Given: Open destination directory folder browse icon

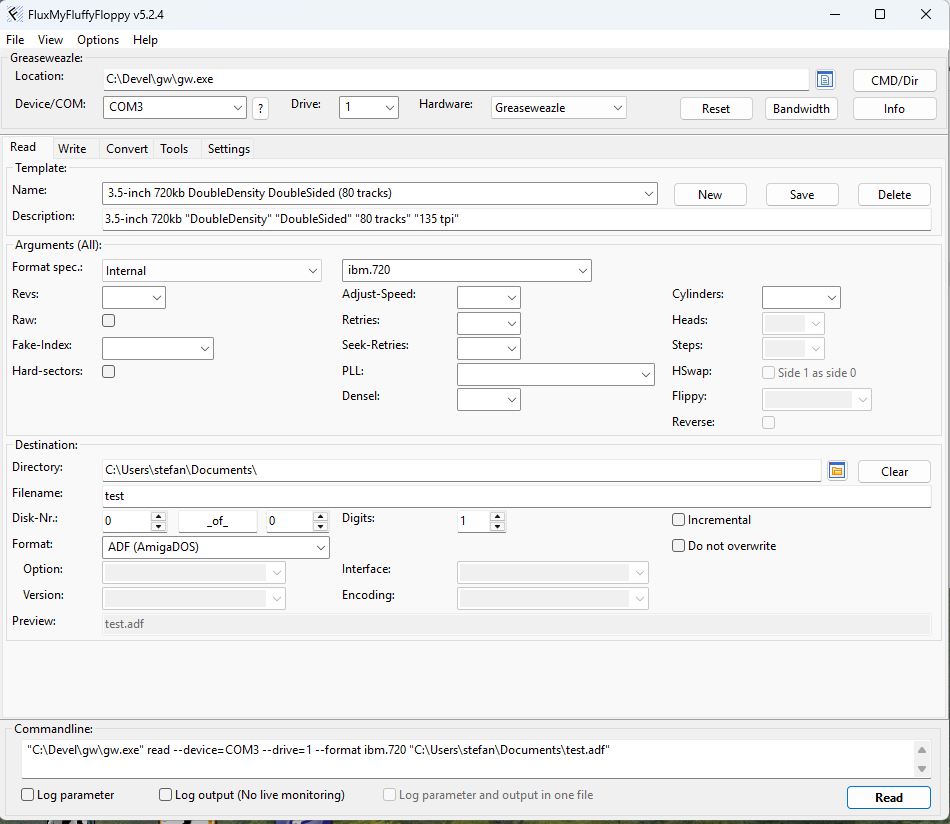Looking at the screenshot, I should 837,471.
